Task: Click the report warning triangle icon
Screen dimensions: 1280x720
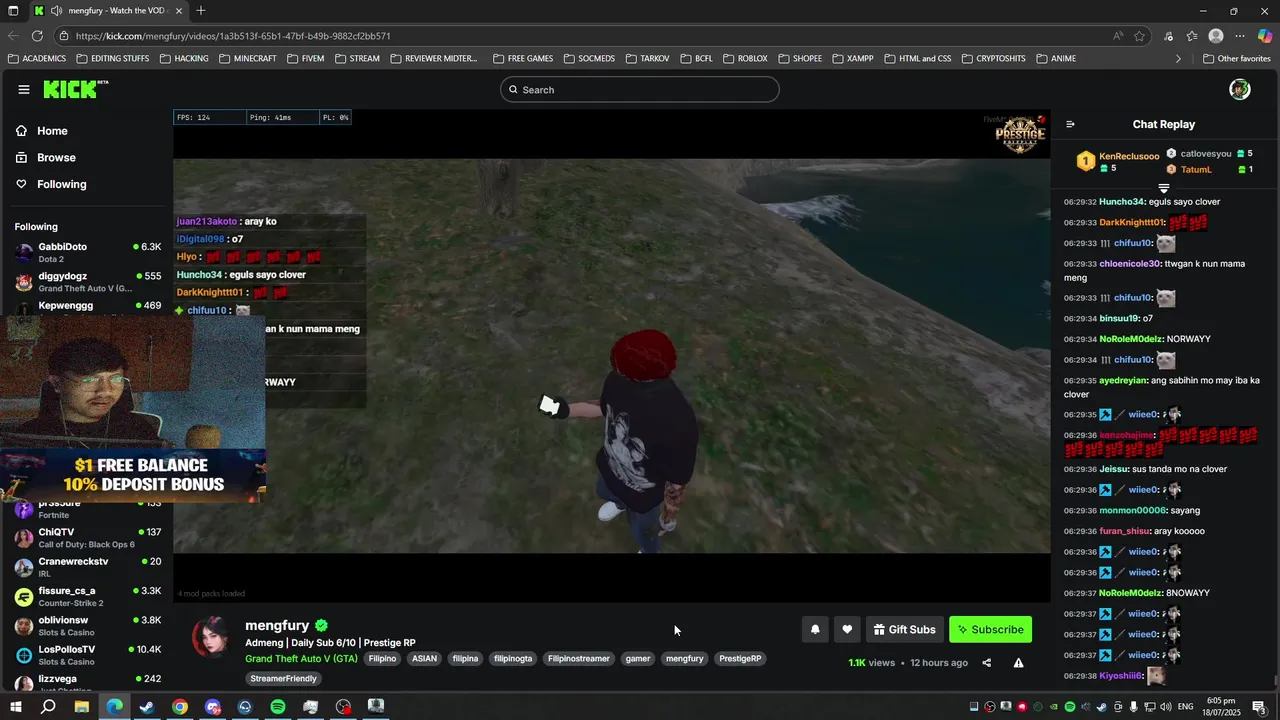Action: pyautogui.click(x=1018, y=662)
